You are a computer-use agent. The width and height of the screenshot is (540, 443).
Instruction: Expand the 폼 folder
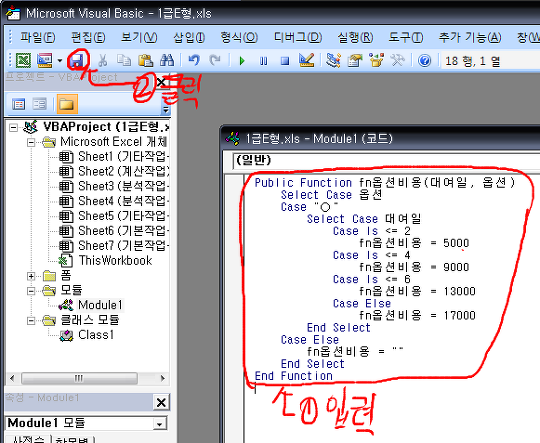click(x=31, y=276)
